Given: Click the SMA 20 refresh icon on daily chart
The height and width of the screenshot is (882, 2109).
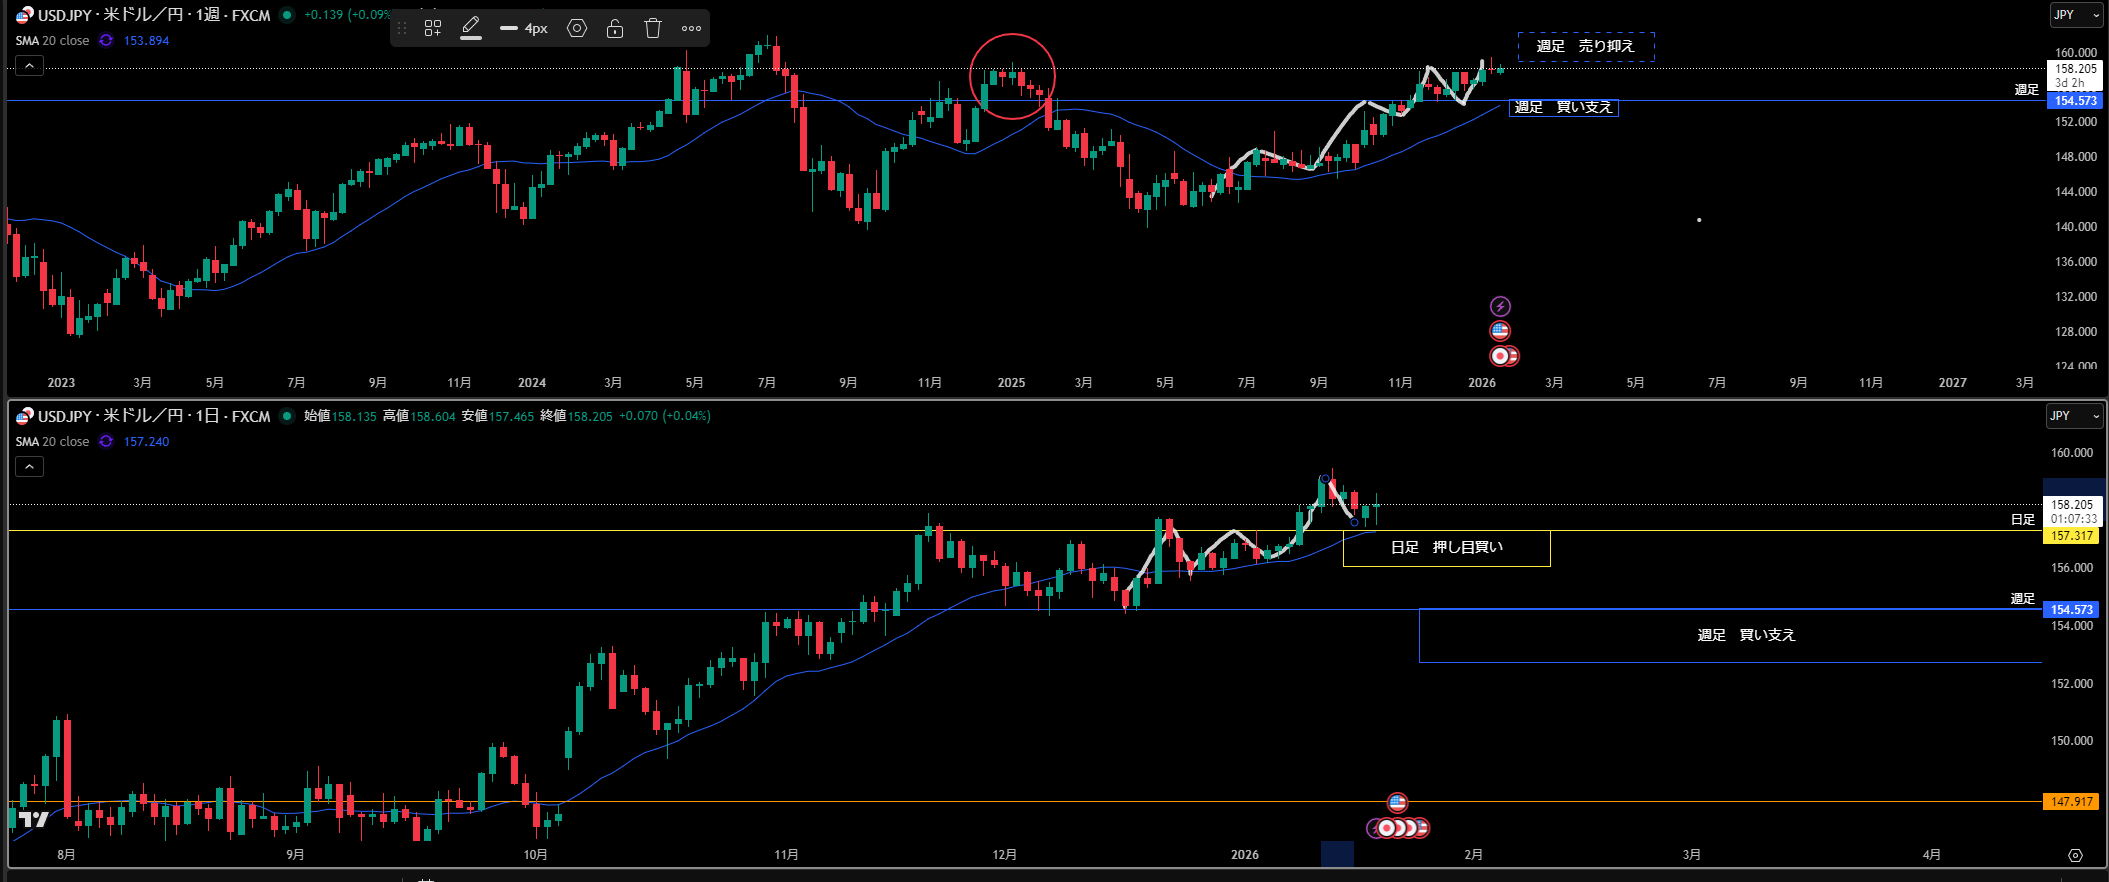Looking at the screenshot, I should (106, 442).
